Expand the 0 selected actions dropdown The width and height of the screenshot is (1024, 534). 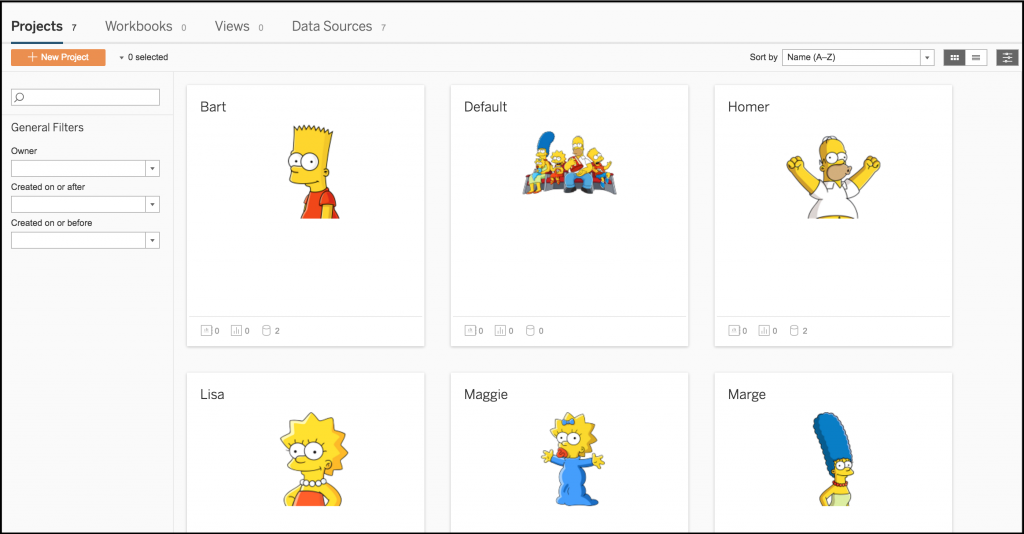144,57
